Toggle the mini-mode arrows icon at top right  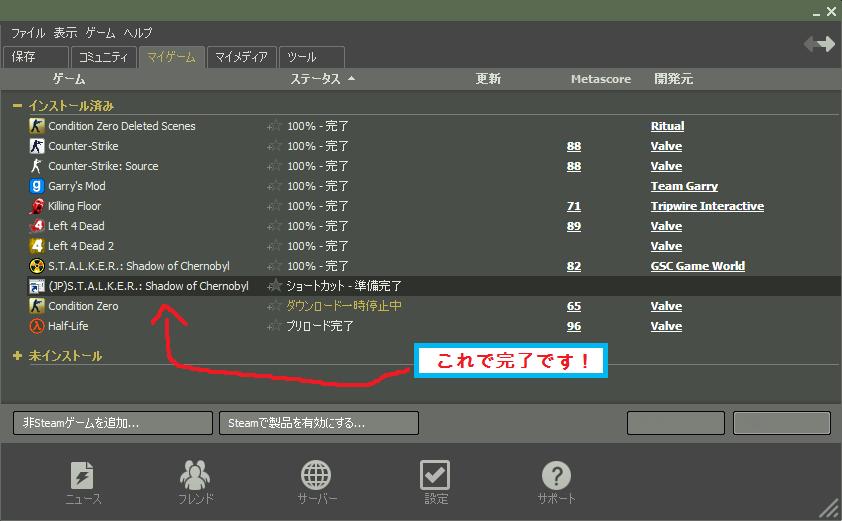coord(819,45)
